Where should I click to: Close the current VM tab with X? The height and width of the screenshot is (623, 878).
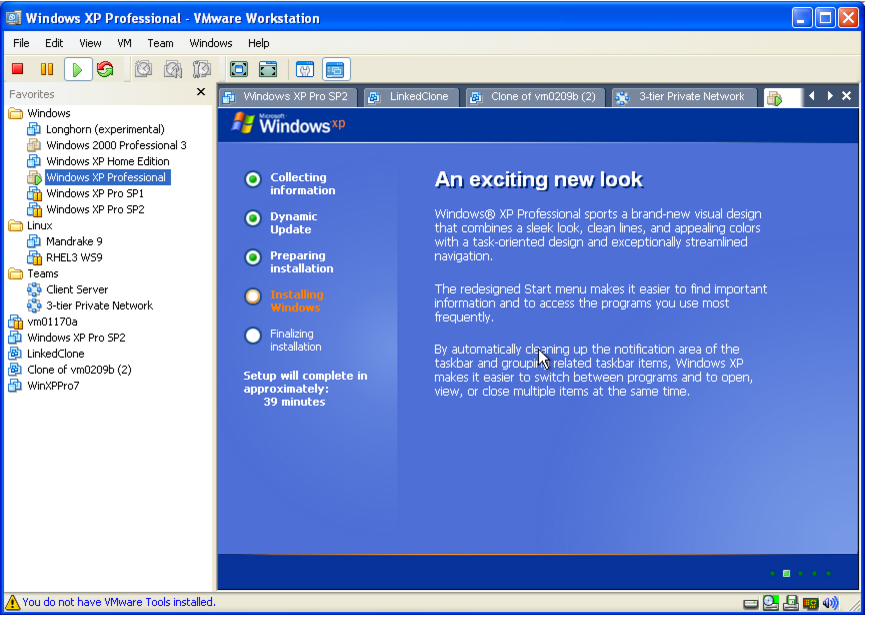pyautogui.click(x=847, y=96)
